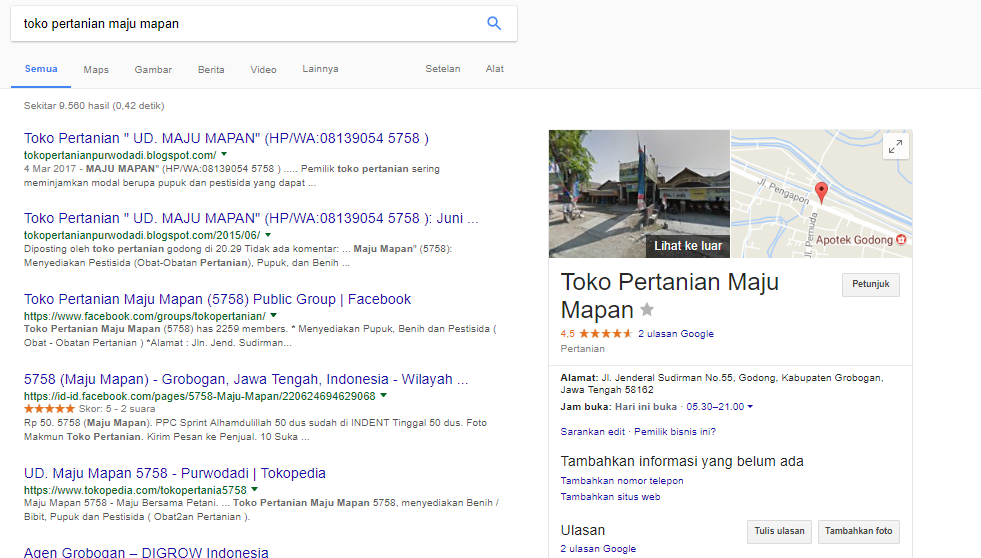
Task: Click the expand map icon
Action: tap(895, 147)
